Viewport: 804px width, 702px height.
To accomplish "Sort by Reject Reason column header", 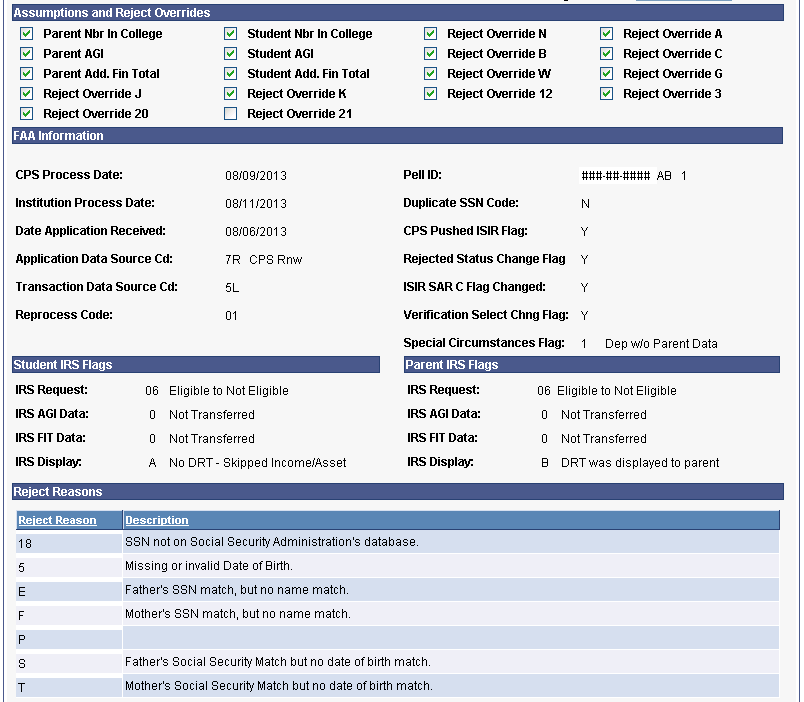I will click(x=57, y=520).
